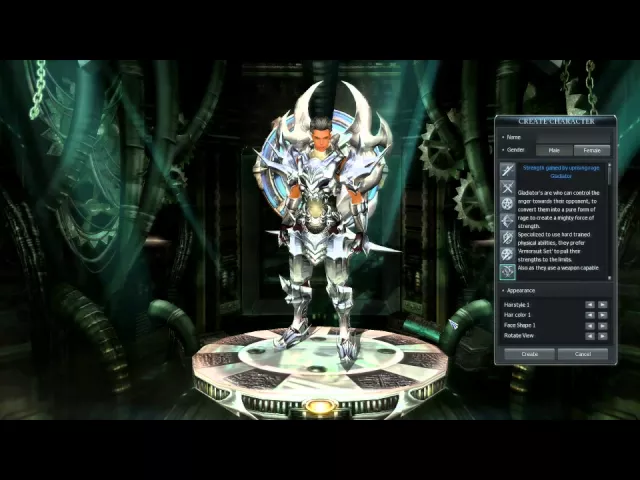Switch to previous Hair color
Image resolution: width=640 pixels, height=480 pixels.
tap(590, 315)
